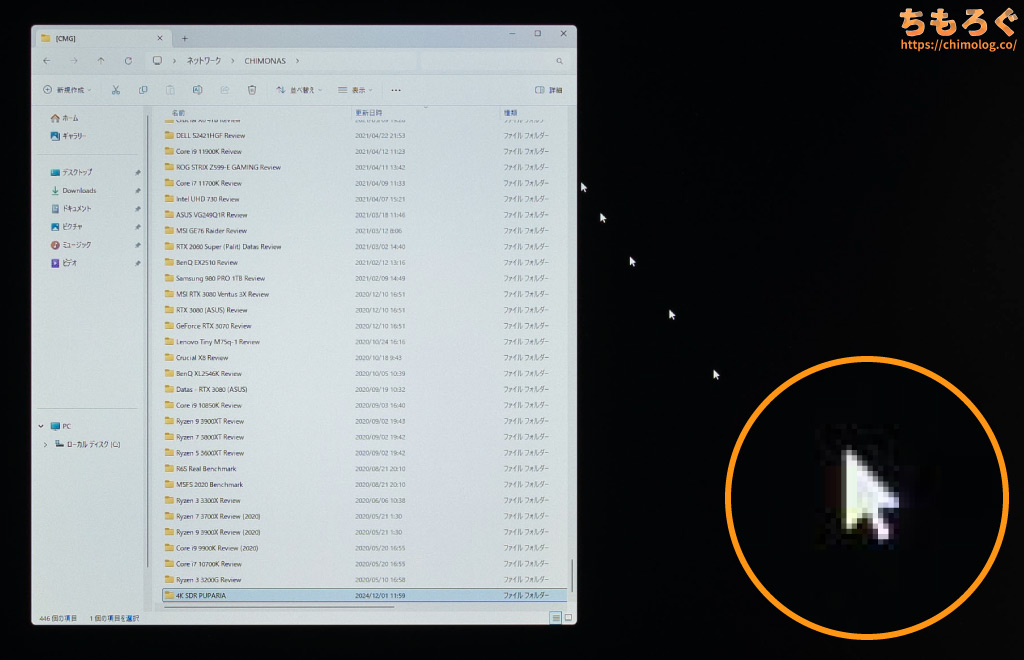1024x660 pixels.
Task: Click the Copy icon in toolbar
Action: click(143, 90)
